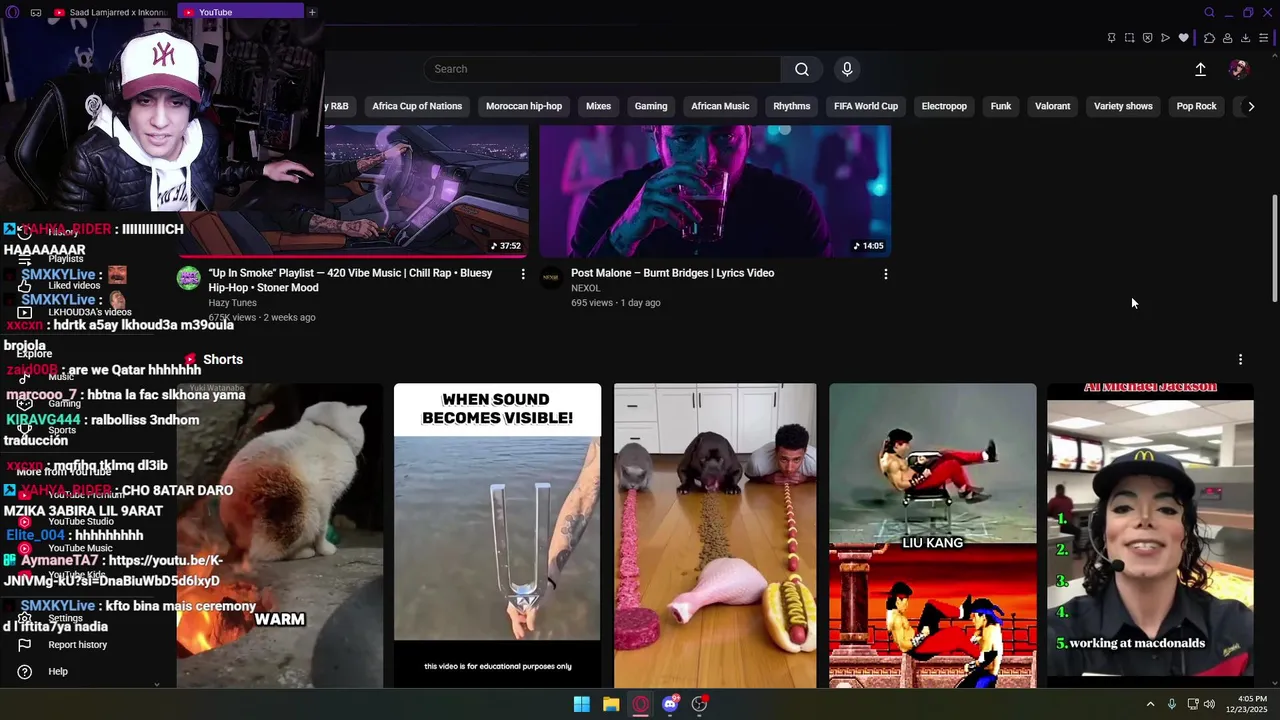The width and height of the screenshot is (1280, 720).
Task: Open the paper-plane Flow icon in the toolbar
Action: tap(1165, 38)
